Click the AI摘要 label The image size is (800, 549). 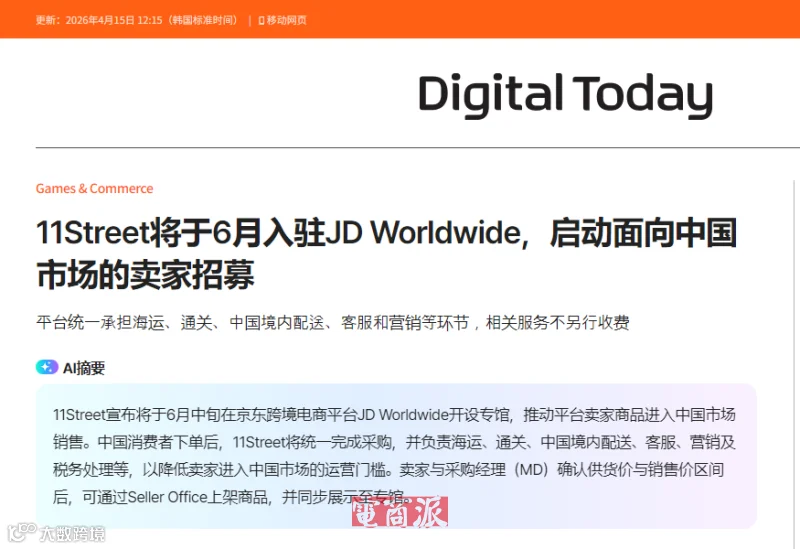[84, 368]
